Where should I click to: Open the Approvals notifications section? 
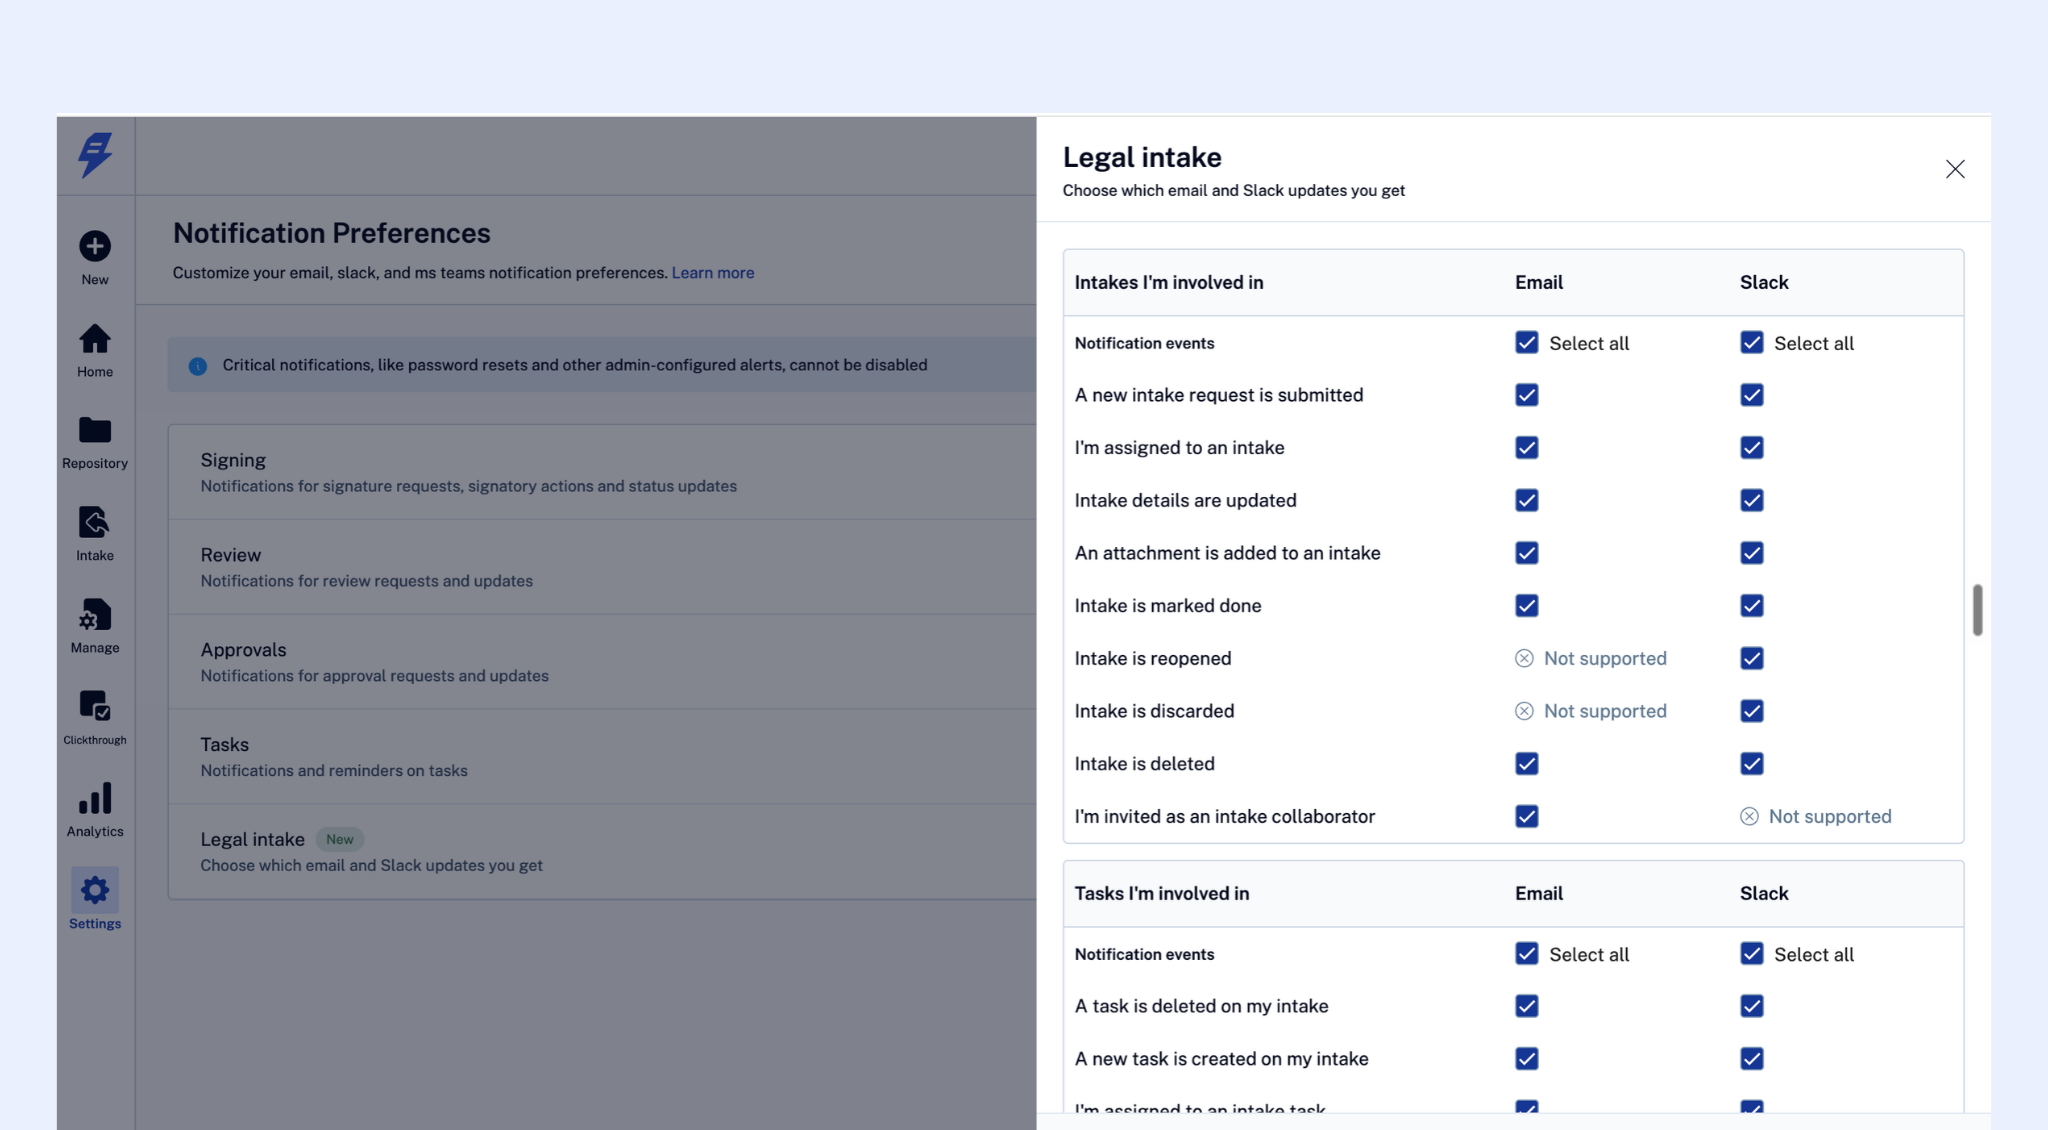click(603, 662)
